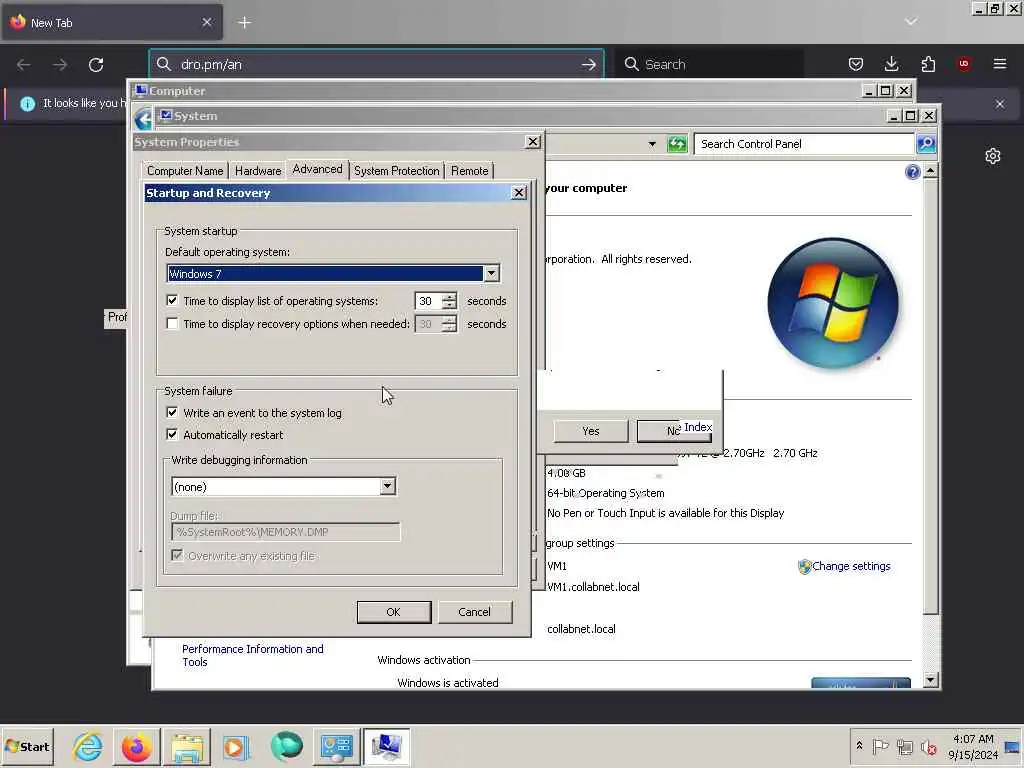
Task: Click the Firefox Search box
Action: pos(711,64)
